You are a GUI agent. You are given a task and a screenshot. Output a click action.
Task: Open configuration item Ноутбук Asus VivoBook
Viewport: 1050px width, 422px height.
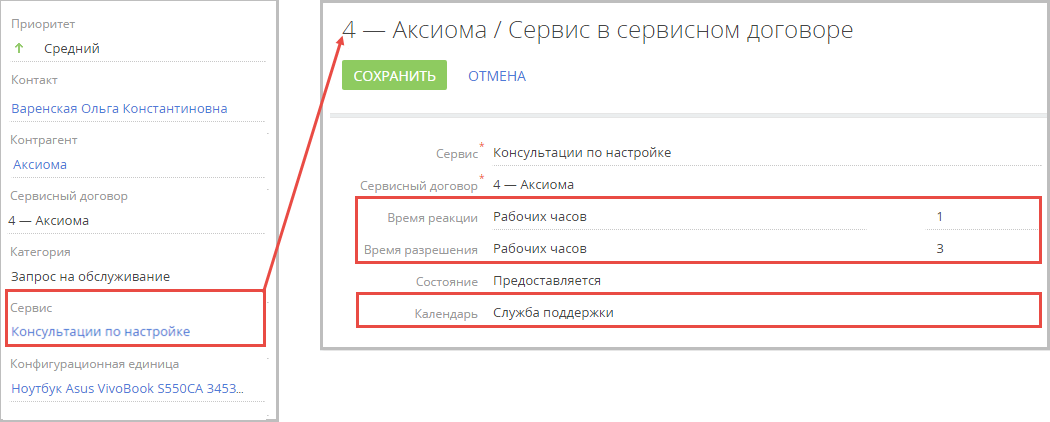point(127,388)
